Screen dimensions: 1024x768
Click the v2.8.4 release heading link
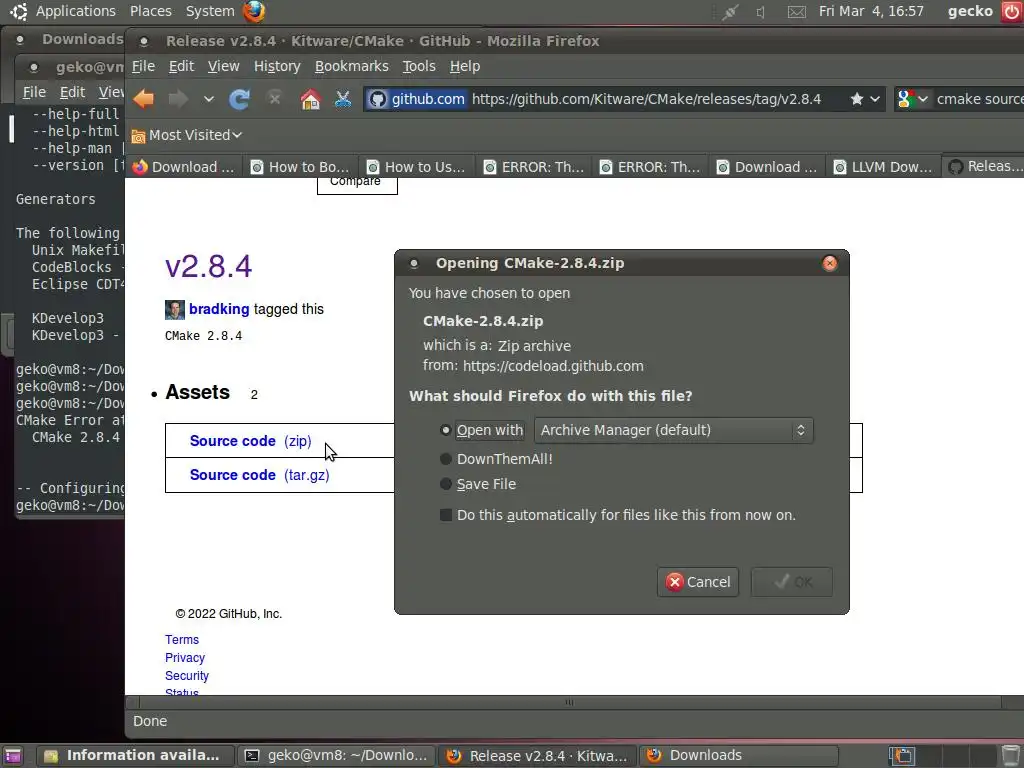208,266
